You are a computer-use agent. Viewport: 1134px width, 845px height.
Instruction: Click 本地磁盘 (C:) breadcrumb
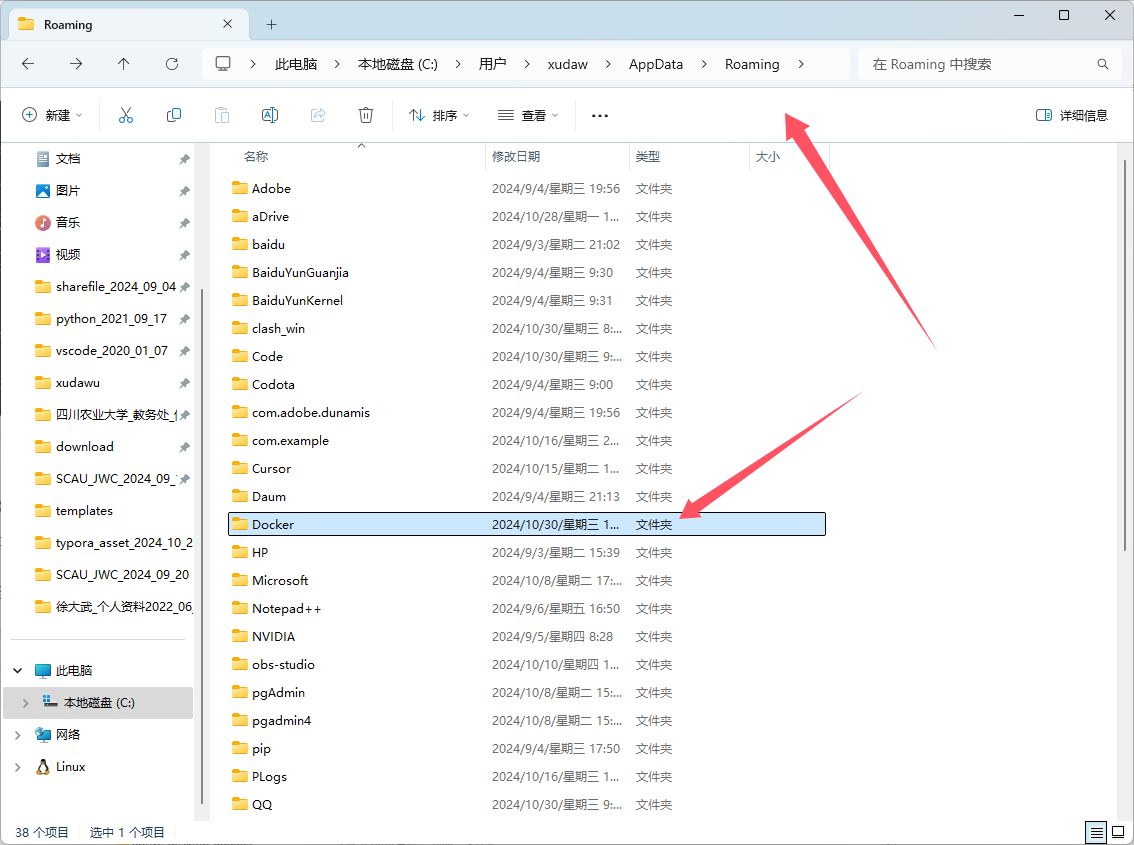(398, 64)
